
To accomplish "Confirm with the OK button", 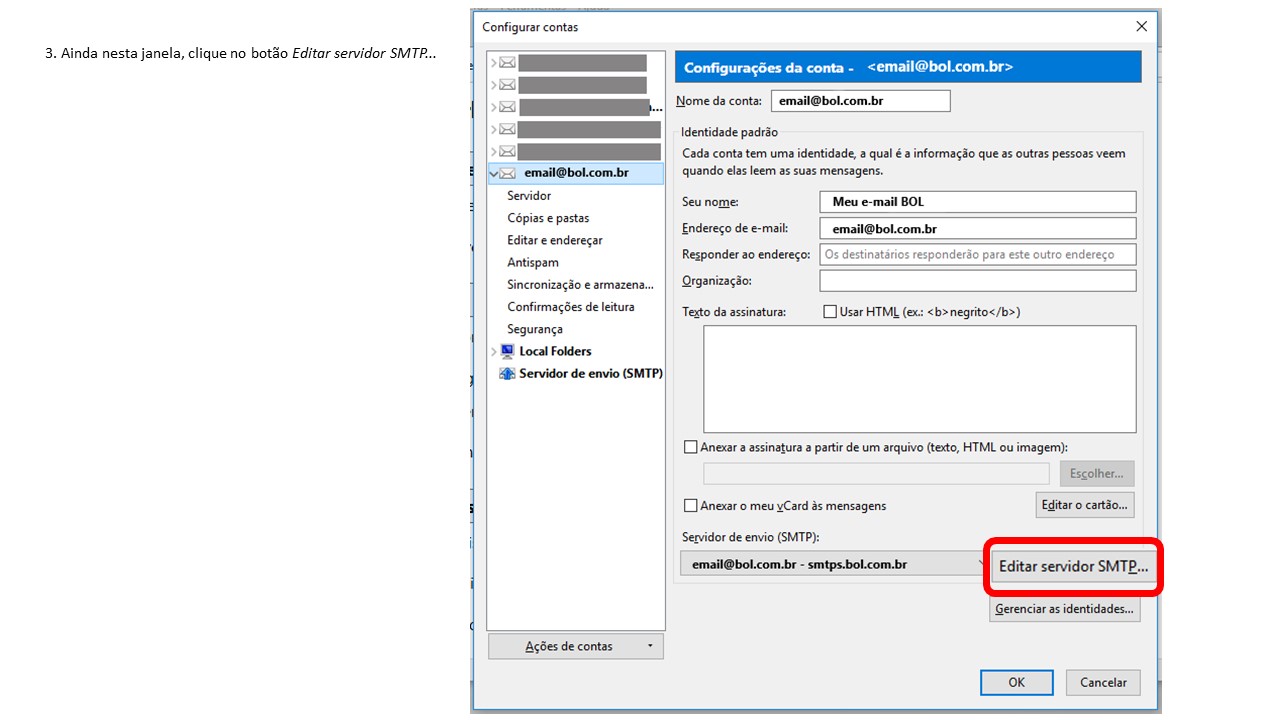I will 1016,682.
